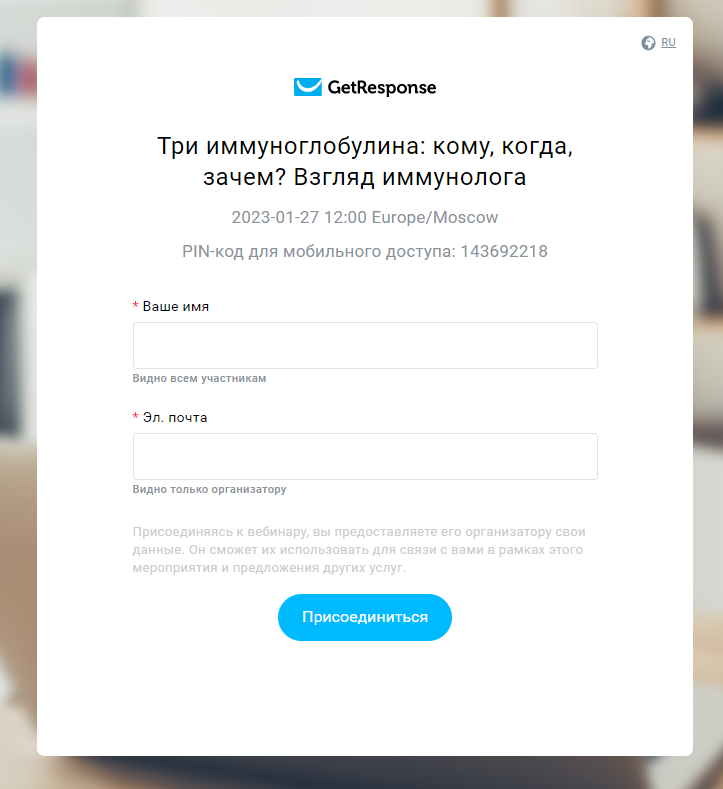
Task: Open the RU language selector link
Action: (668, 43)
